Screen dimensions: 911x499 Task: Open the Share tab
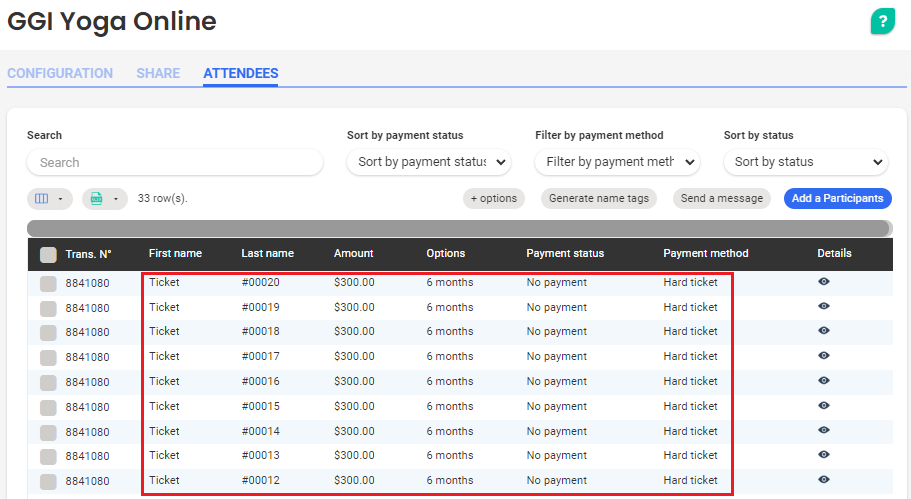click(158, 73)
